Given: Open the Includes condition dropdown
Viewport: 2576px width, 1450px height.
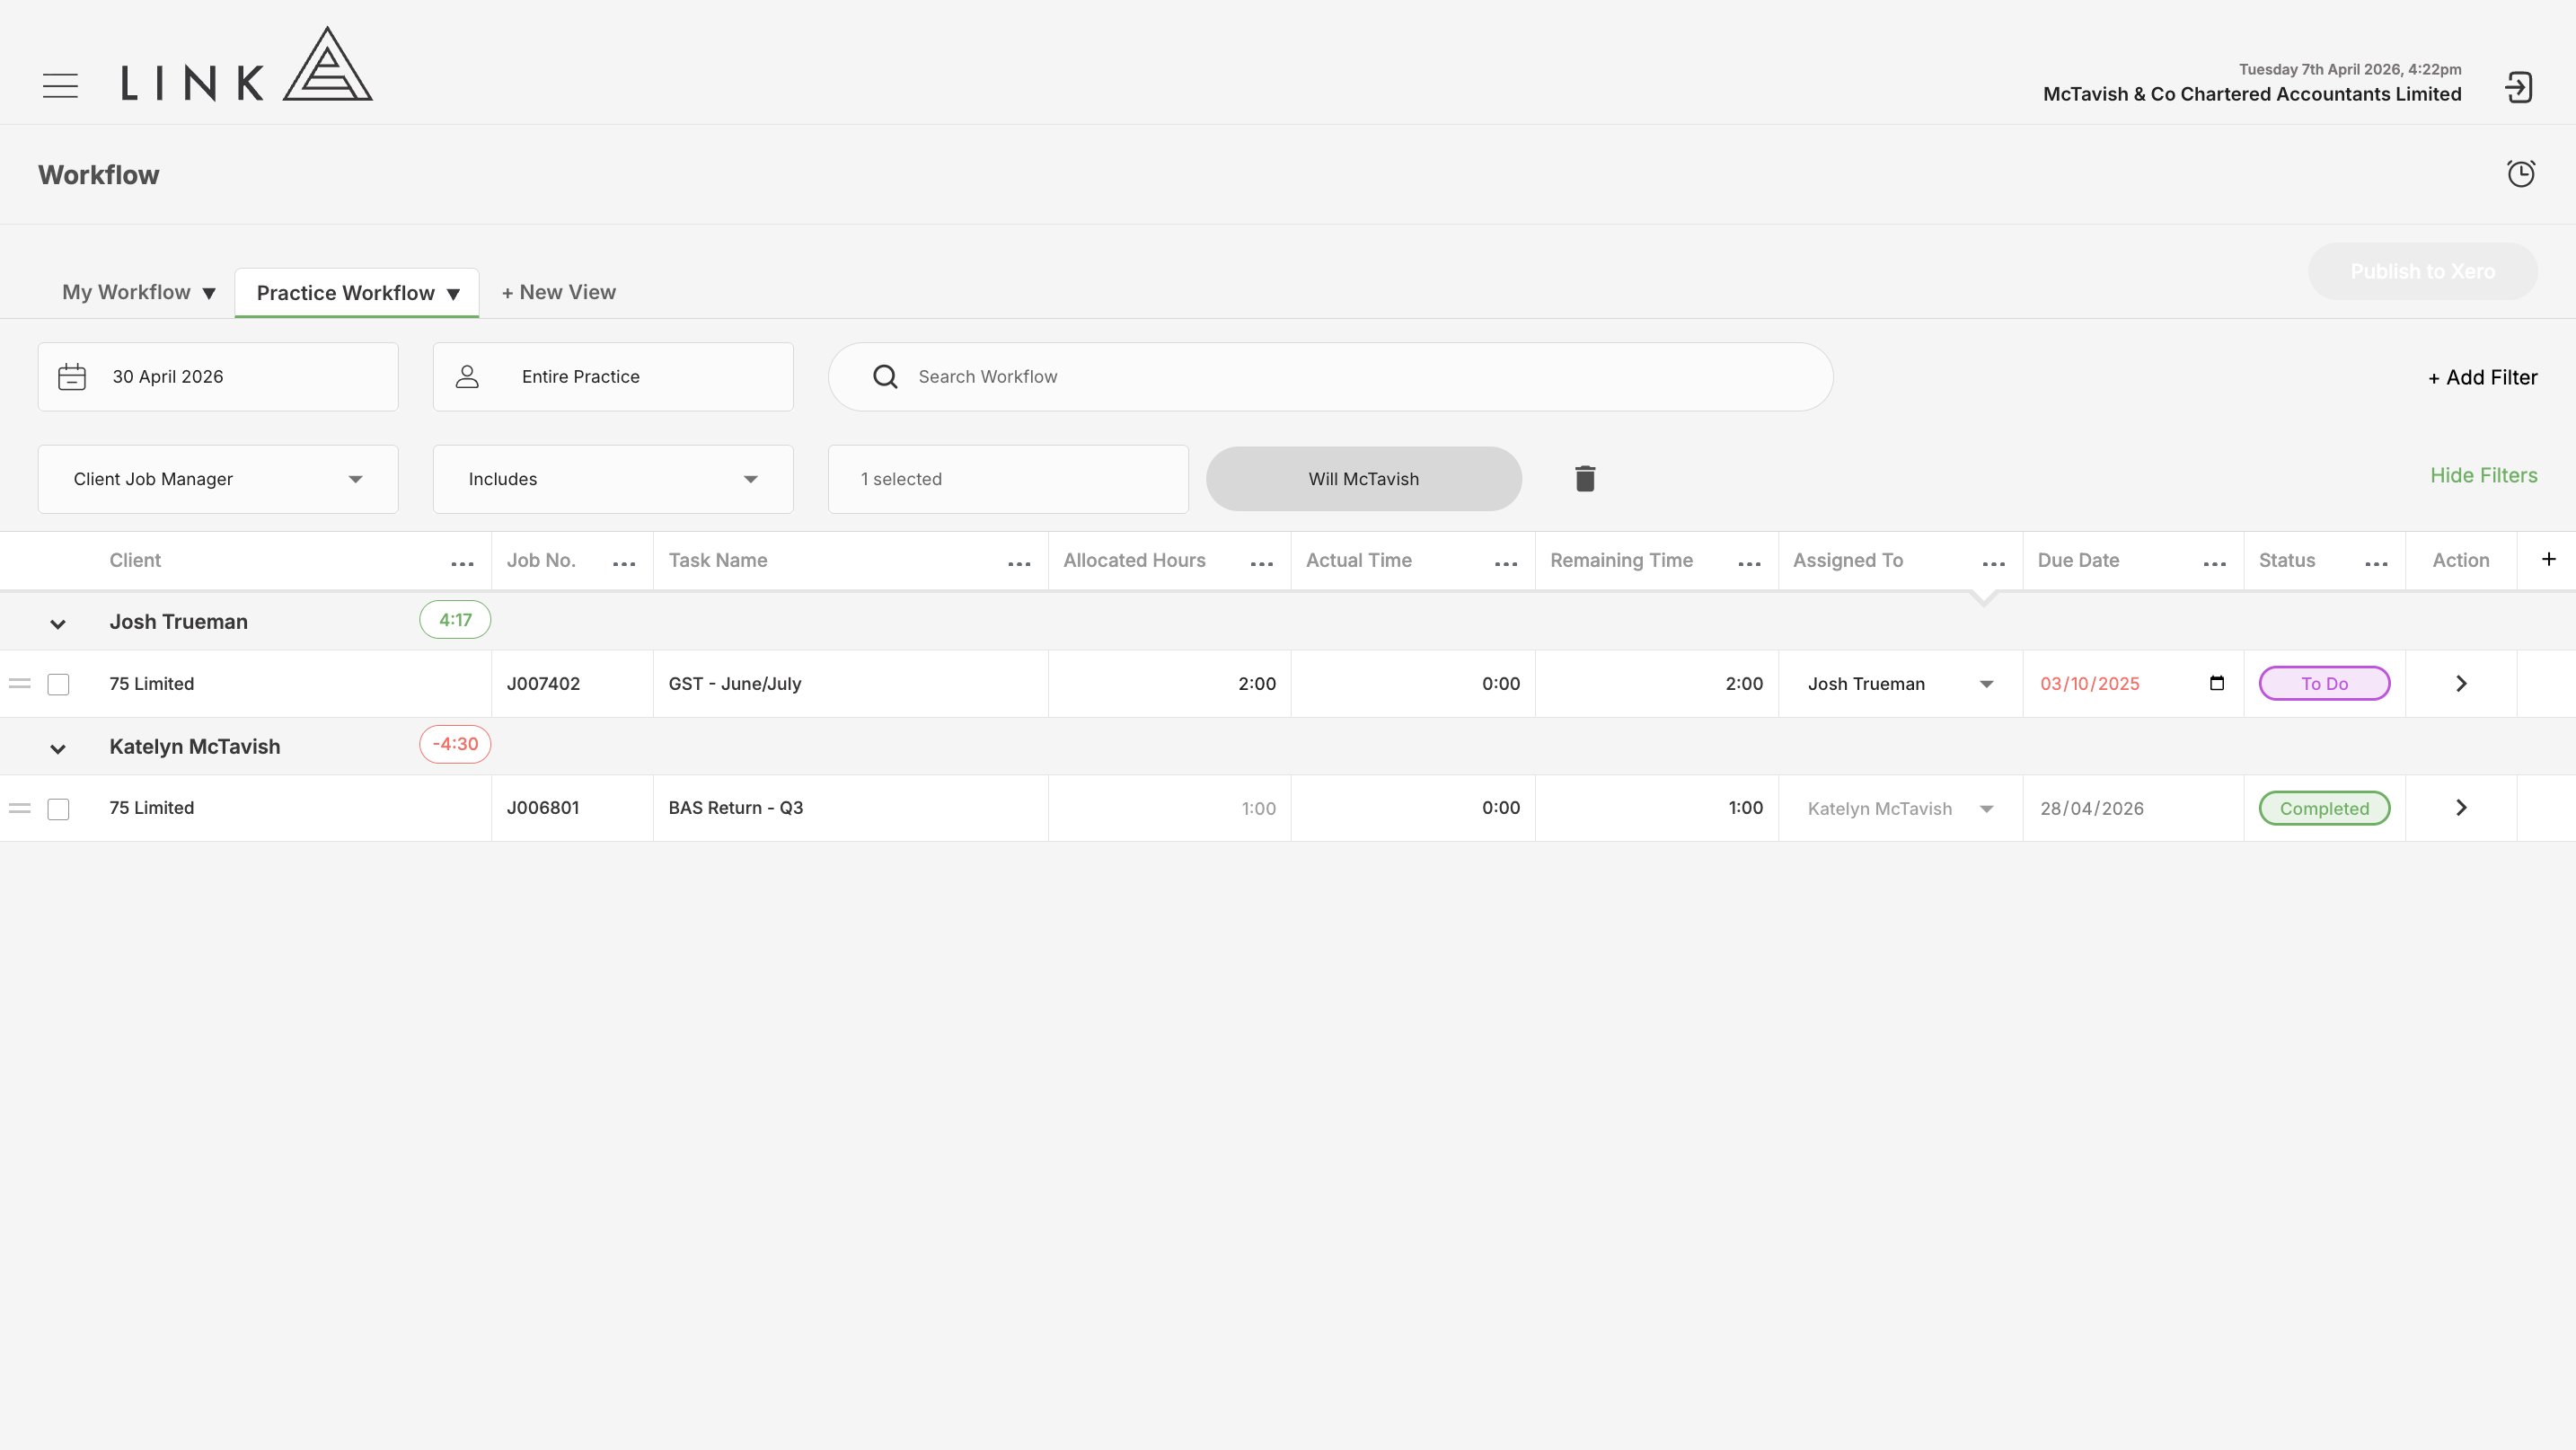Looking at the screenshot, I should 613,479.
